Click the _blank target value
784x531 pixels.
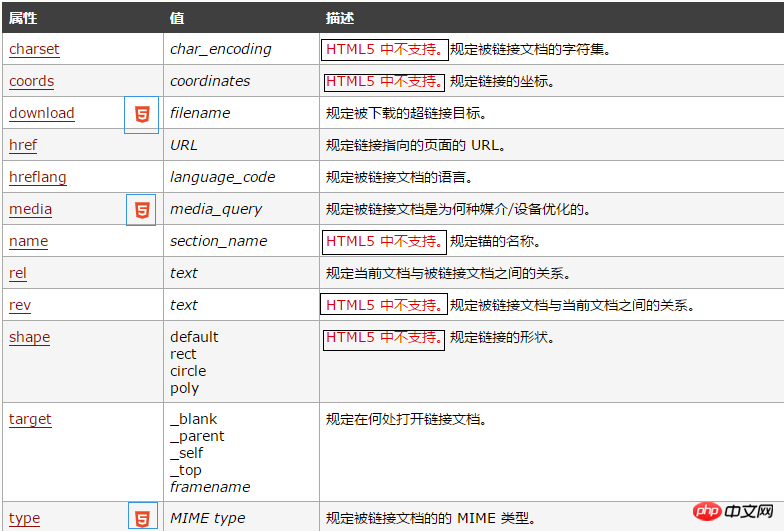(x=194, y=419)
